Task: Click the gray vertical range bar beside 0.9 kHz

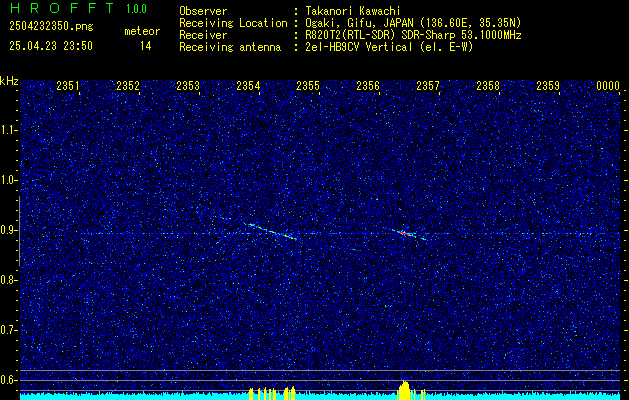Action: (x=19, y=231)
